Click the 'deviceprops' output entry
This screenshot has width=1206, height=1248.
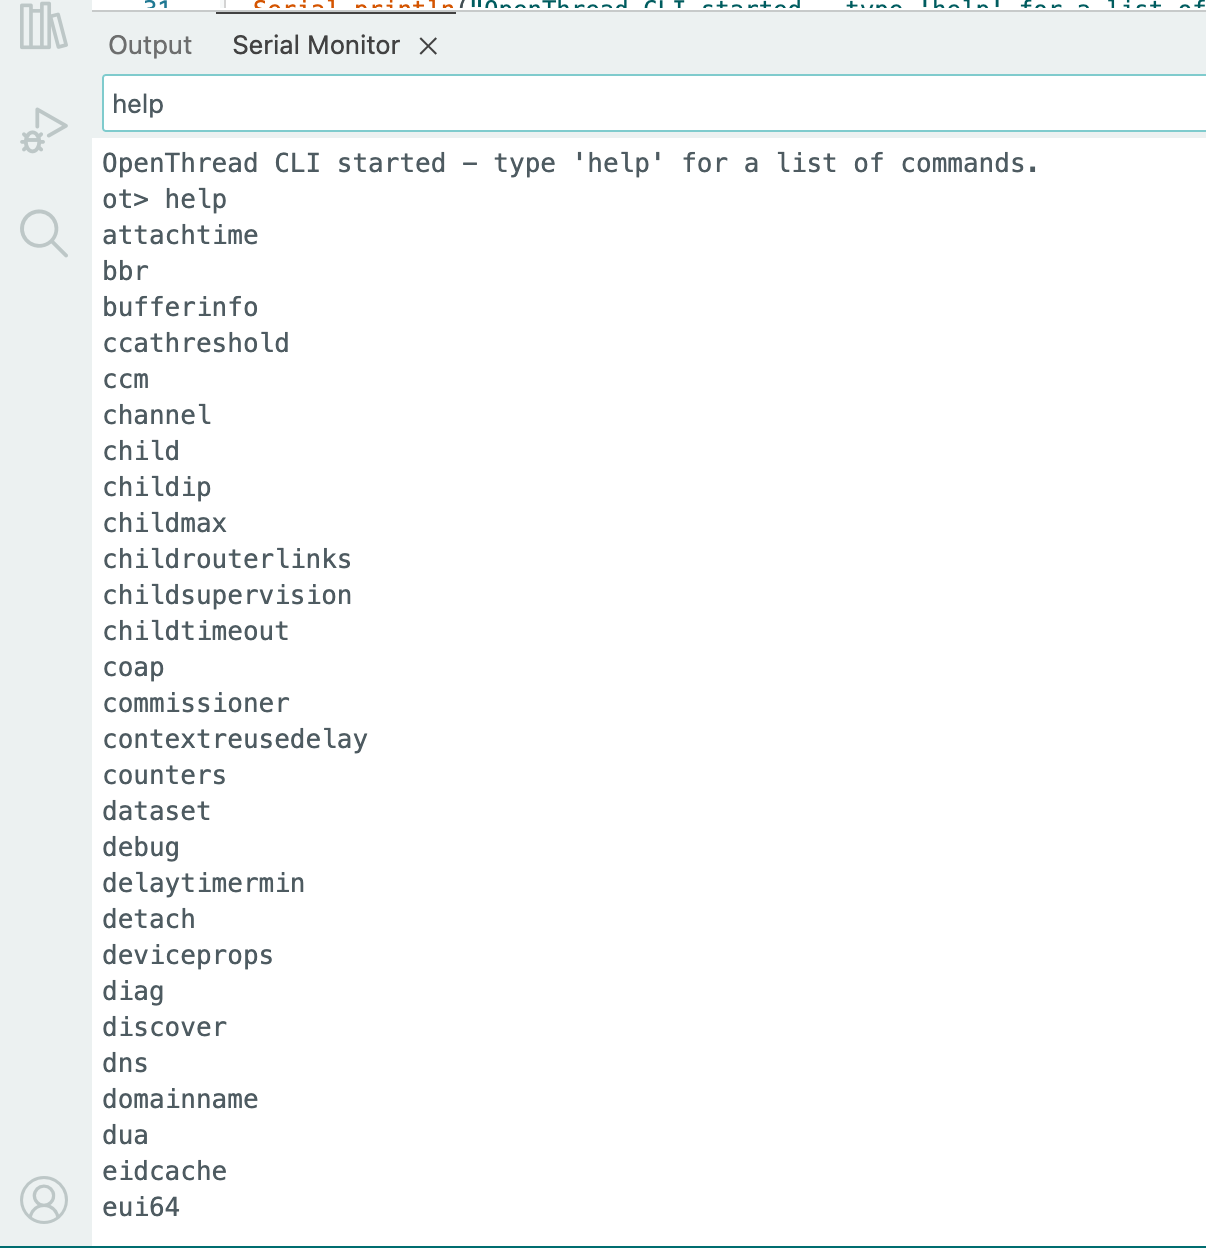point(188,955)
